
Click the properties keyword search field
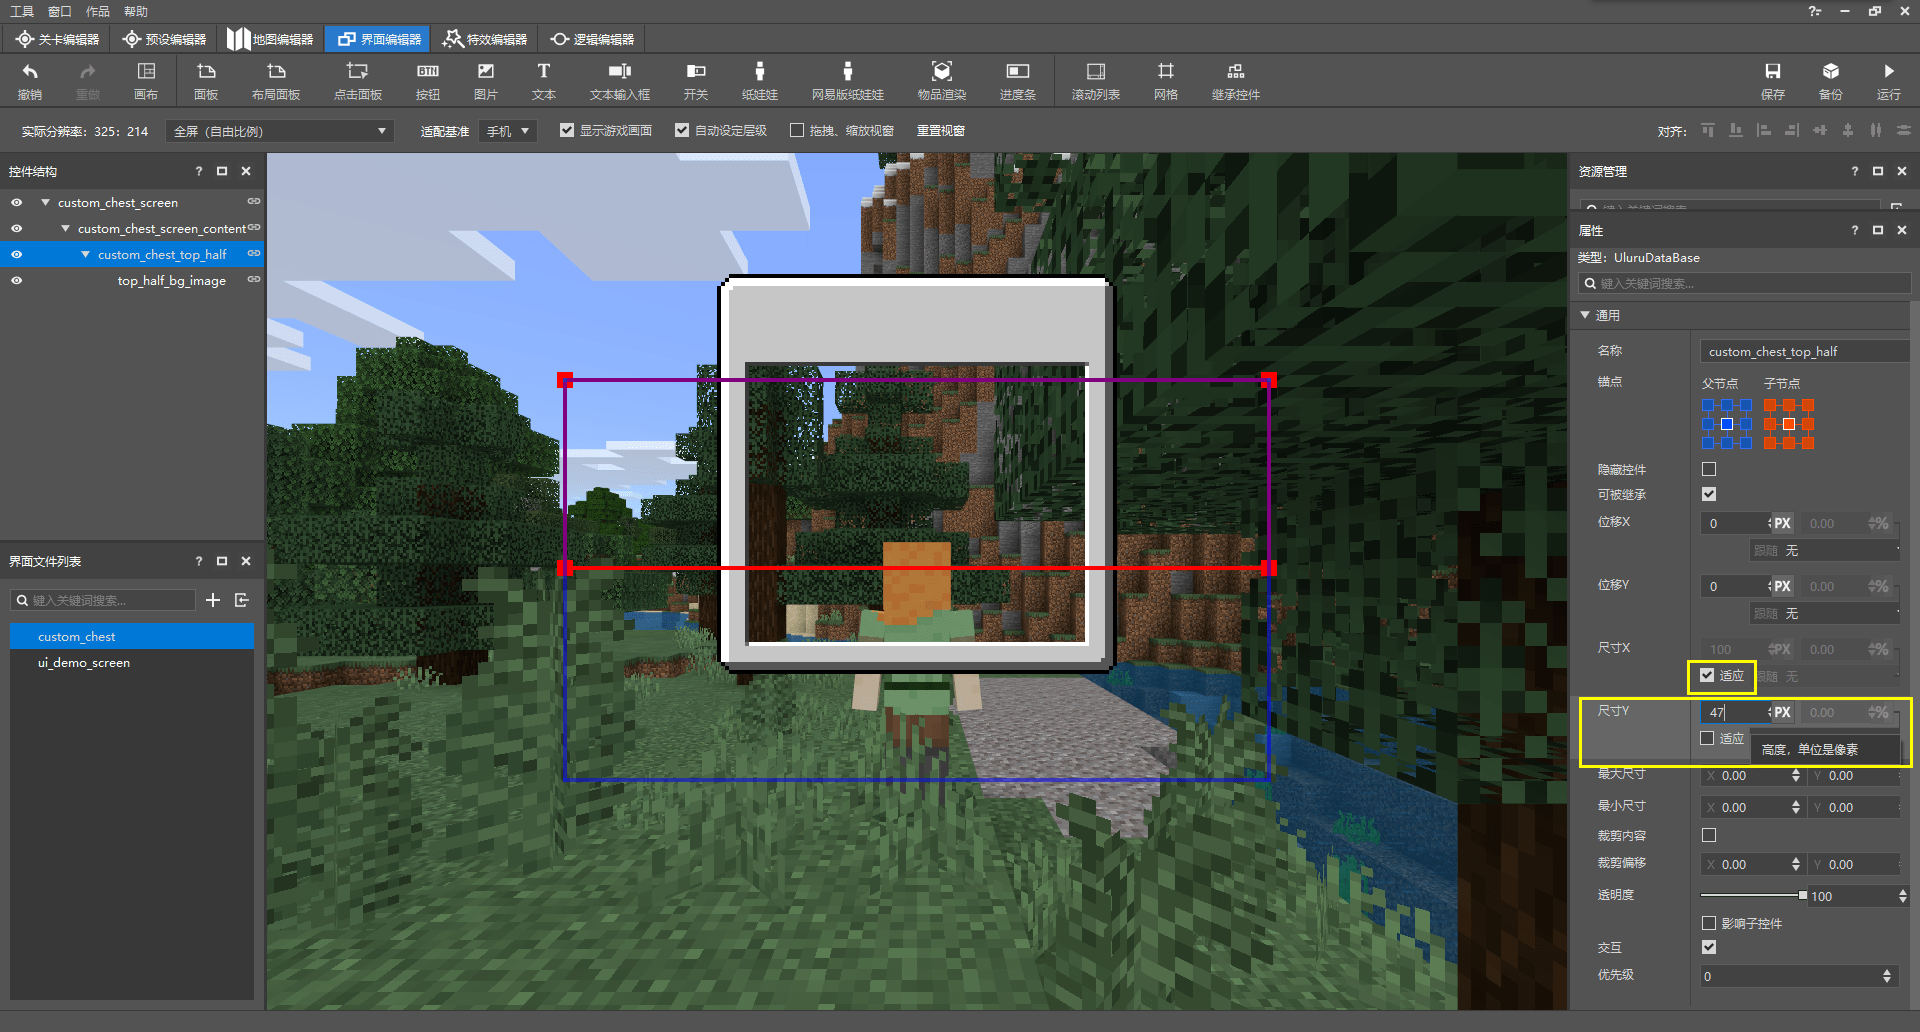1744,284
